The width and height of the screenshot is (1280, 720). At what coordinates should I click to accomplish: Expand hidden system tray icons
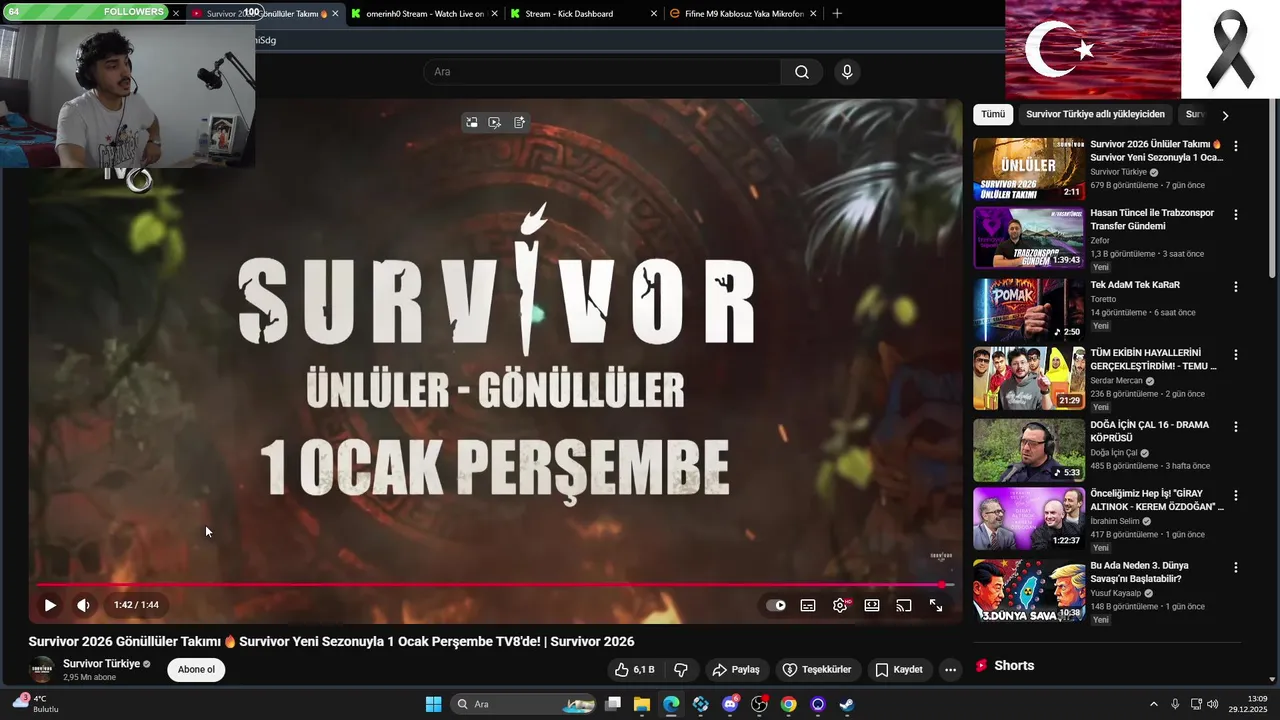coord(1153,704)
